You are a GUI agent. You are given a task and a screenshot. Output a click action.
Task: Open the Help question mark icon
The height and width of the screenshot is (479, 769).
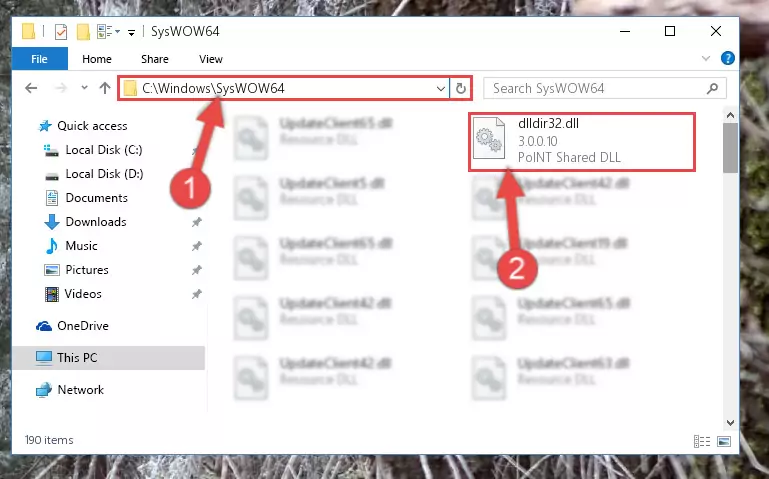click(727, 58)
